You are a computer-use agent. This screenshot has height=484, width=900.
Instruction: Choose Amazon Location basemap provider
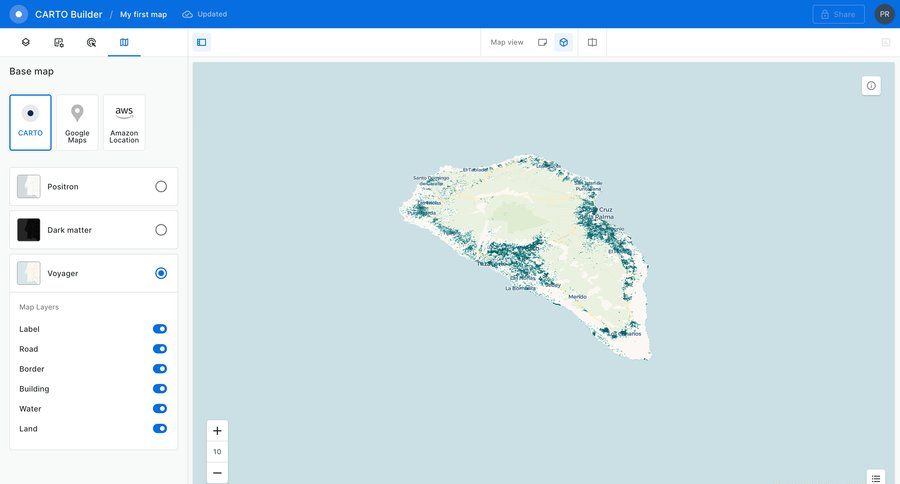click(x=124, y=122)
